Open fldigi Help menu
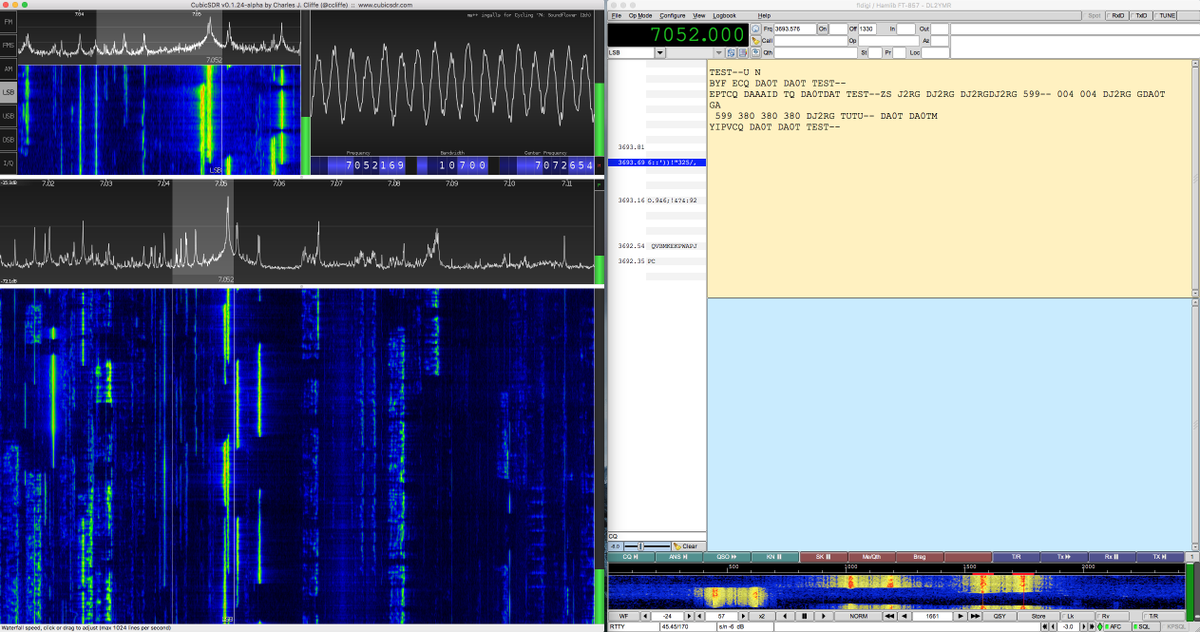This screenshot has width=1200, height=632. click(x=764, y=16)
